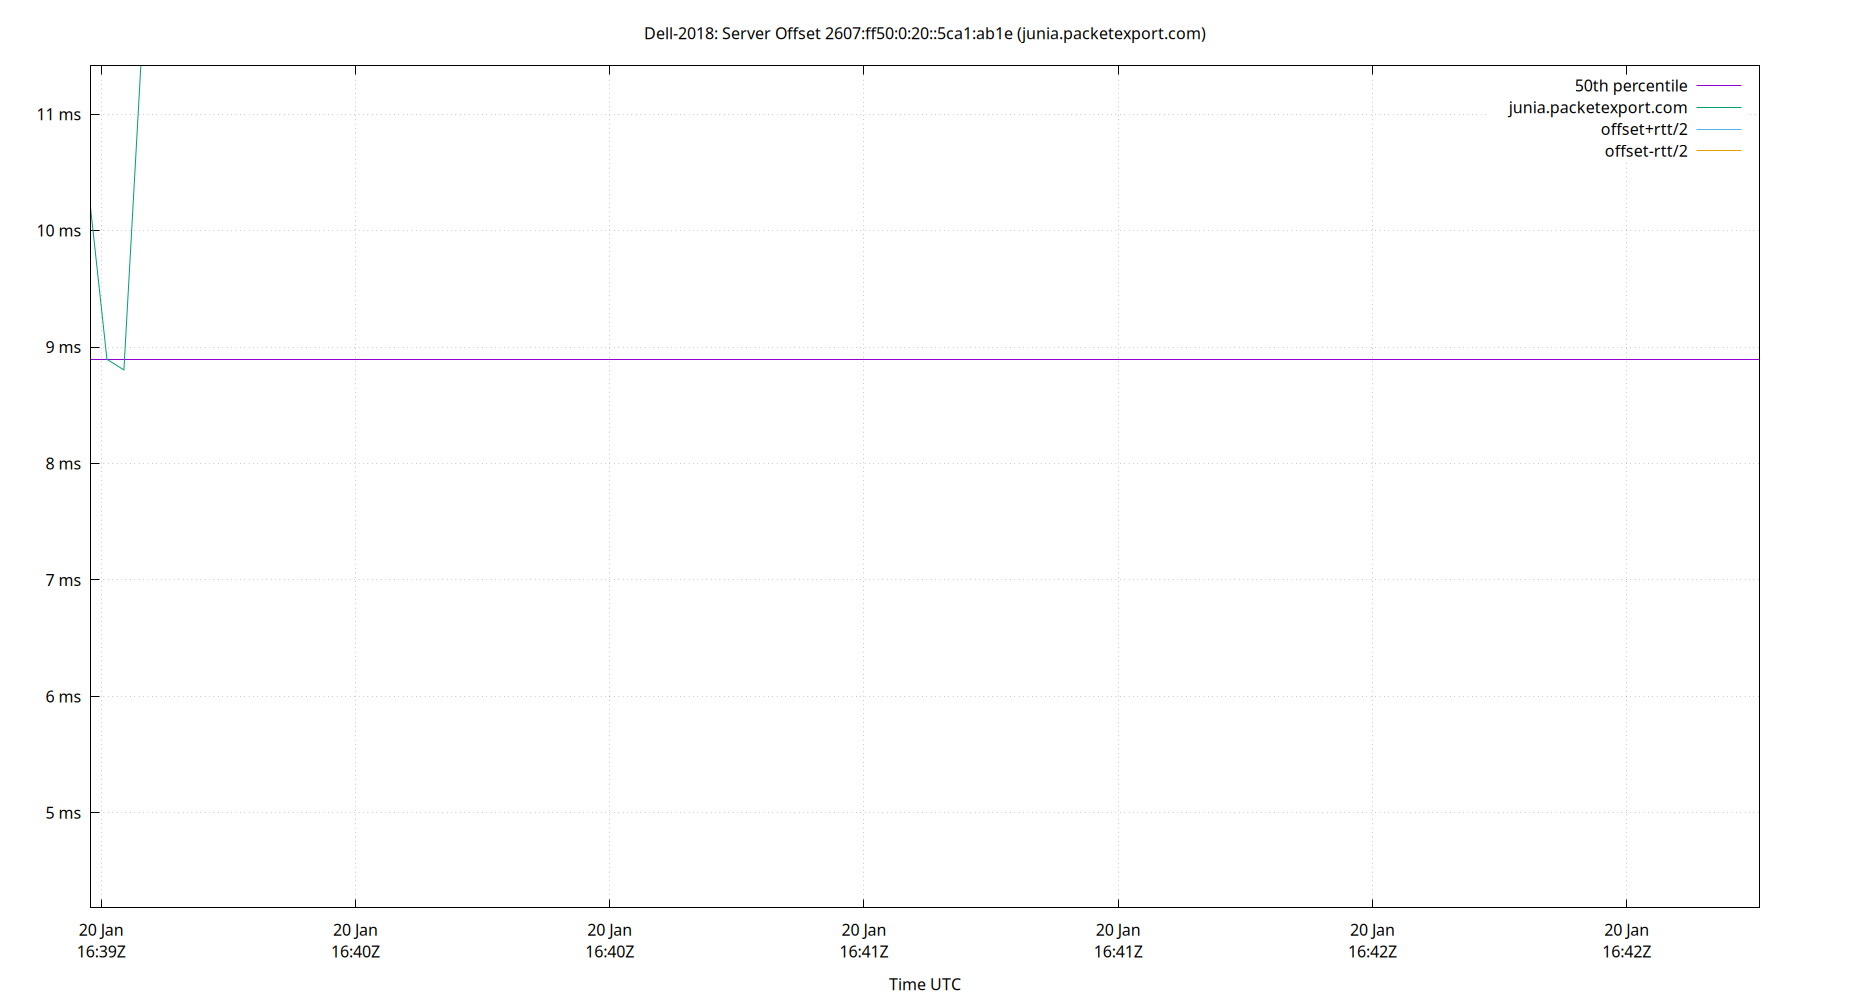Click the 9 ms axis tick label
The height and width of the screenshot is (1000, 1850).
tap(62, 347)
